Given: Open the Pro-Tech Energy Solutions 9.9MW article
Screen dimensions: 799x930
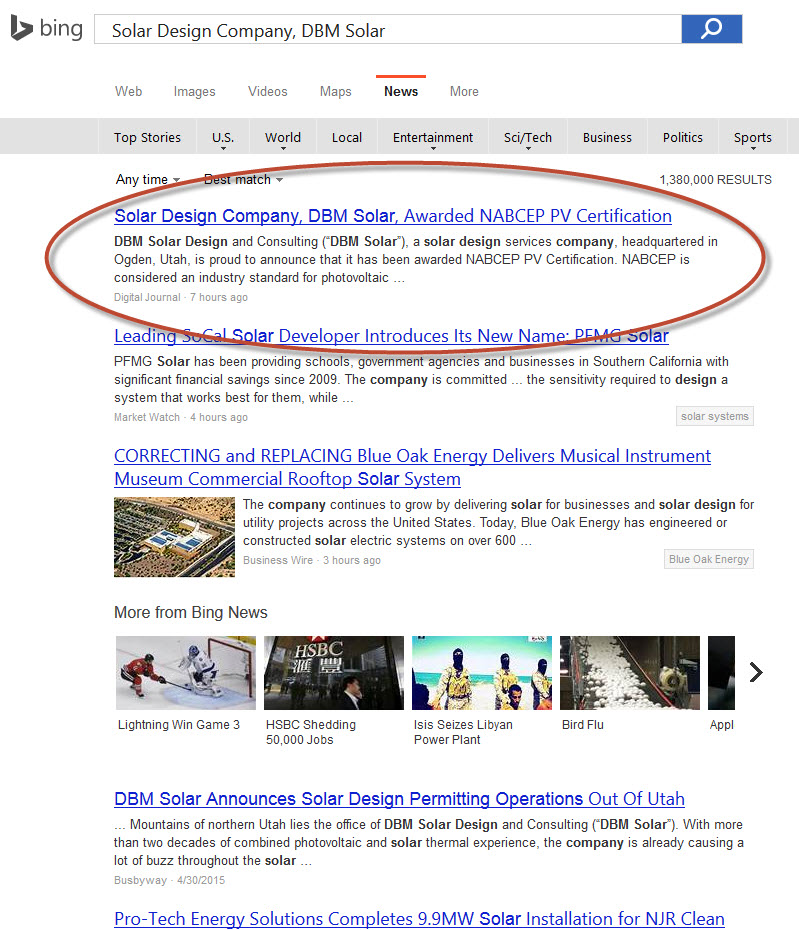Looking at the screenshot, I should pos(419,919).
